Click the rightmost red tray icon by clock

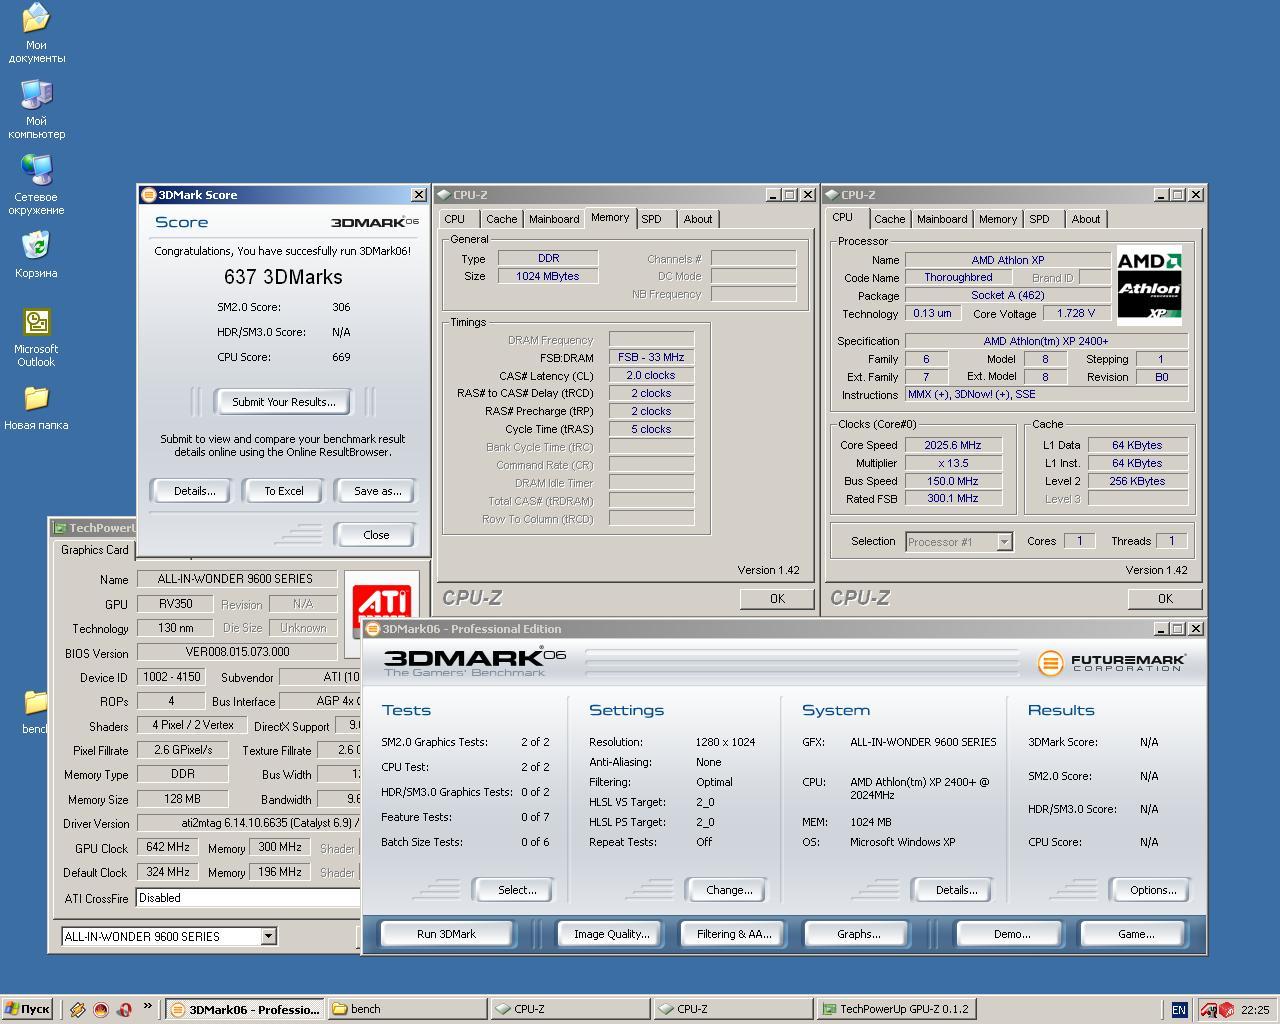coord(1226,1010)
